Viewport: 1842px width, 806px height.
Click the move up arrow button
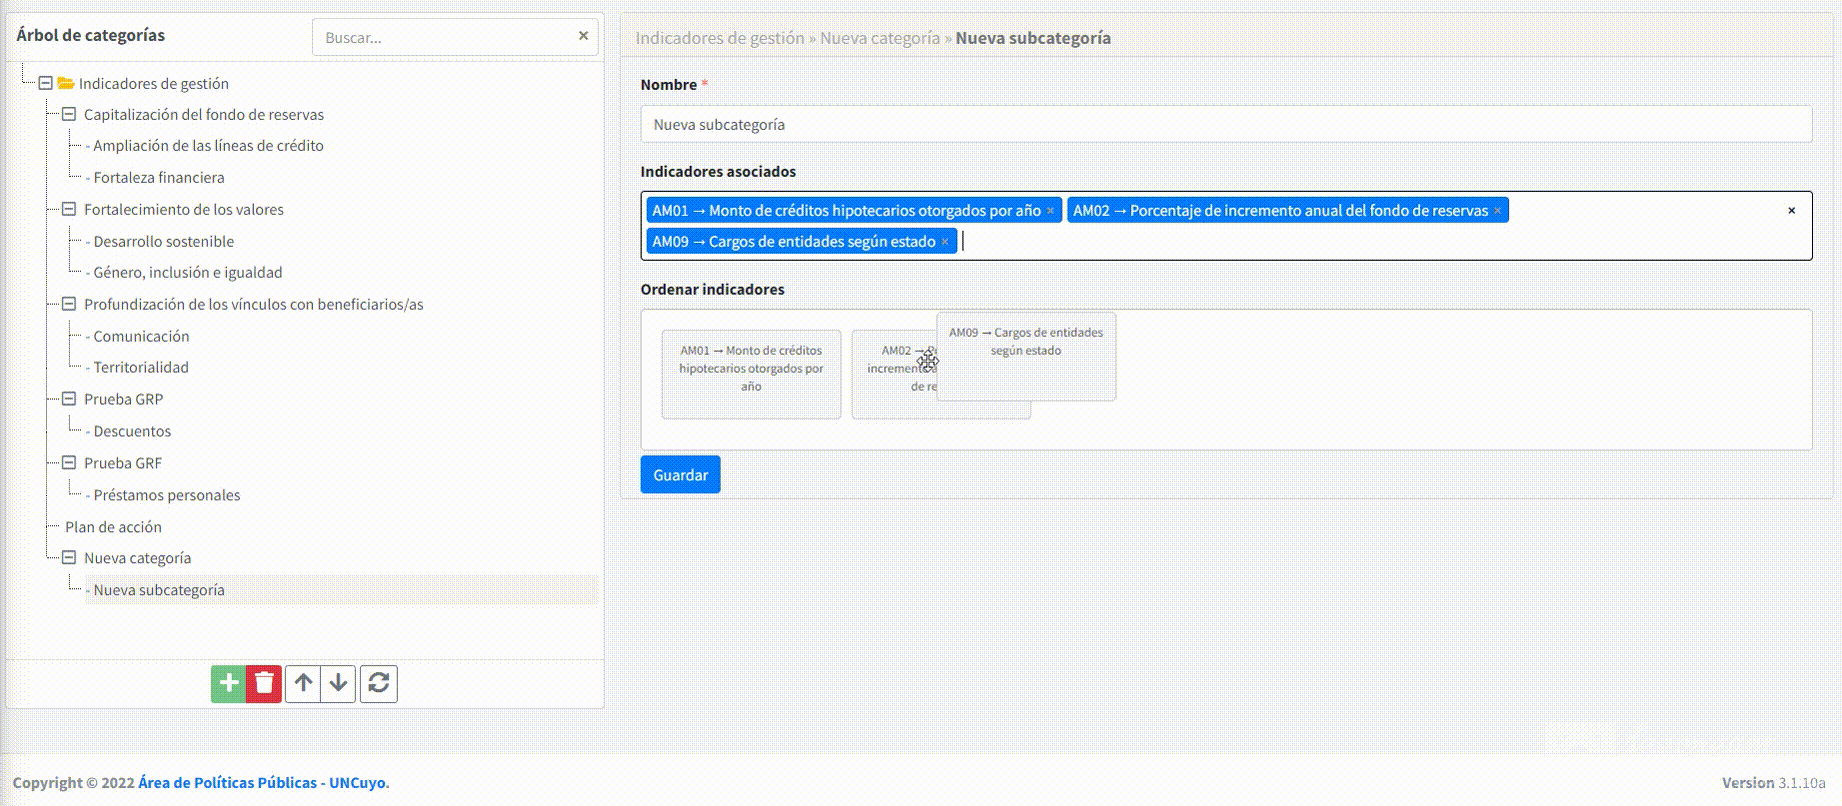[x=303, y=684]
